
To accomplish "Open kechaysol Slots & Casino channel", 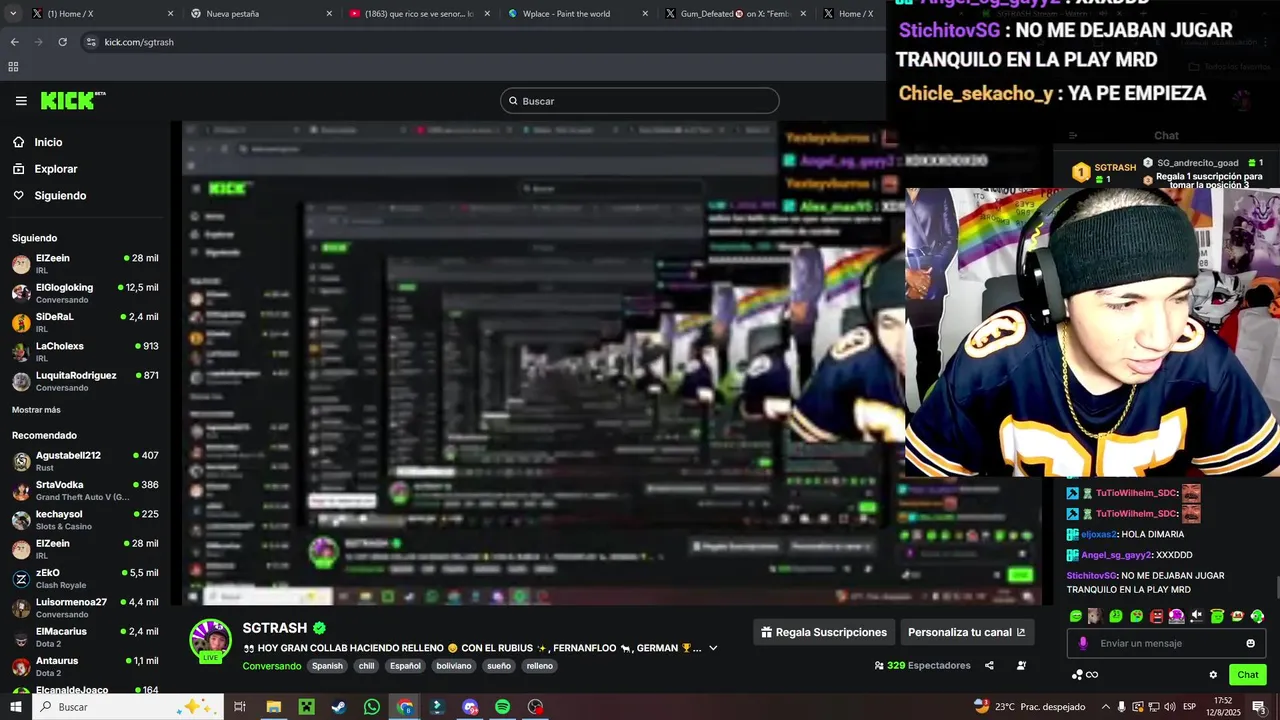I will click(x=85, y=520).
